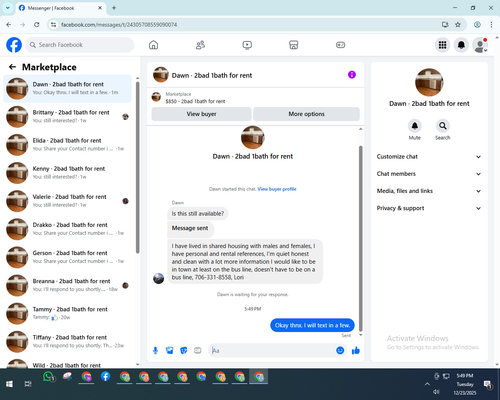This screenshot has width=500, height=400.
Task: Choose a sticker icon in composer
Action: [x=184, y=350]
